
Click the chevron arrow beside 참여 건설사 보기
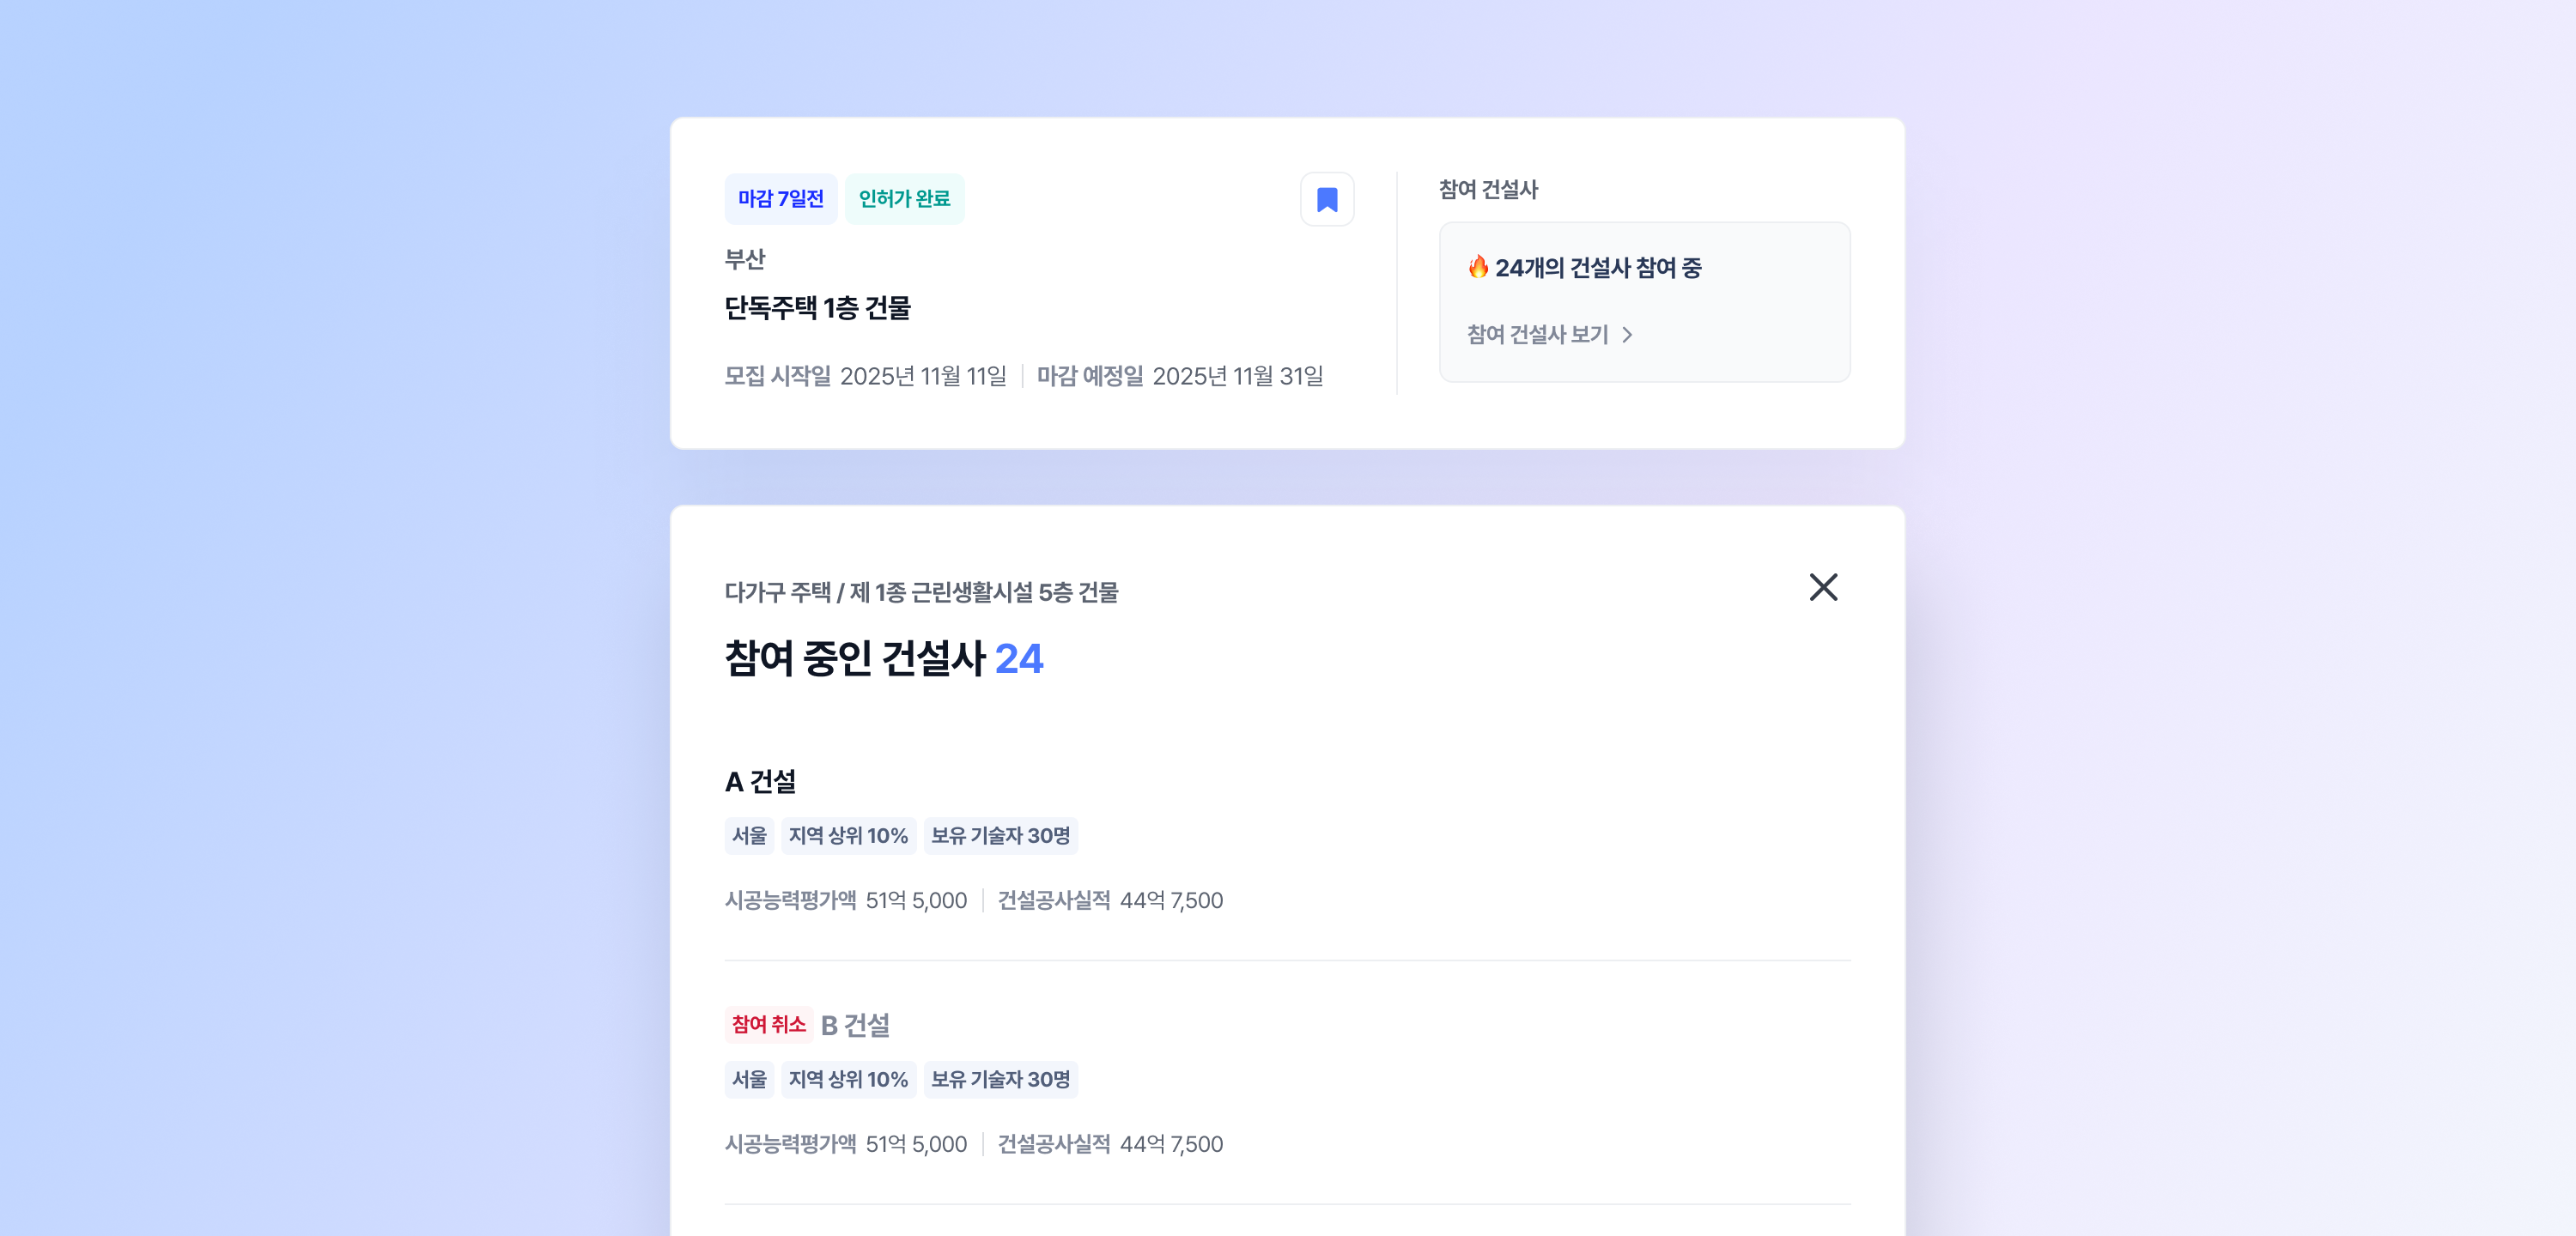point(1627,334)
